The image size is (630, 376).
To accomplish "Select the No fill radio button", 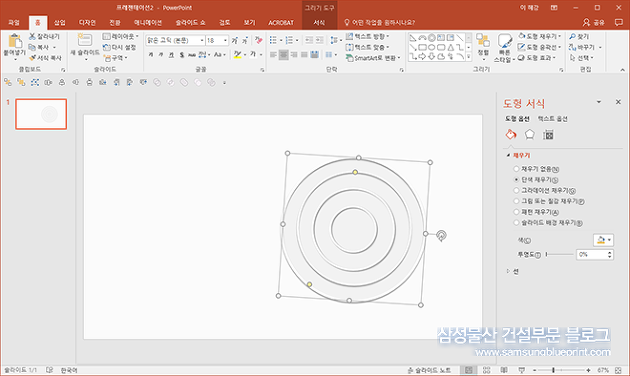I will pos(516,169).
